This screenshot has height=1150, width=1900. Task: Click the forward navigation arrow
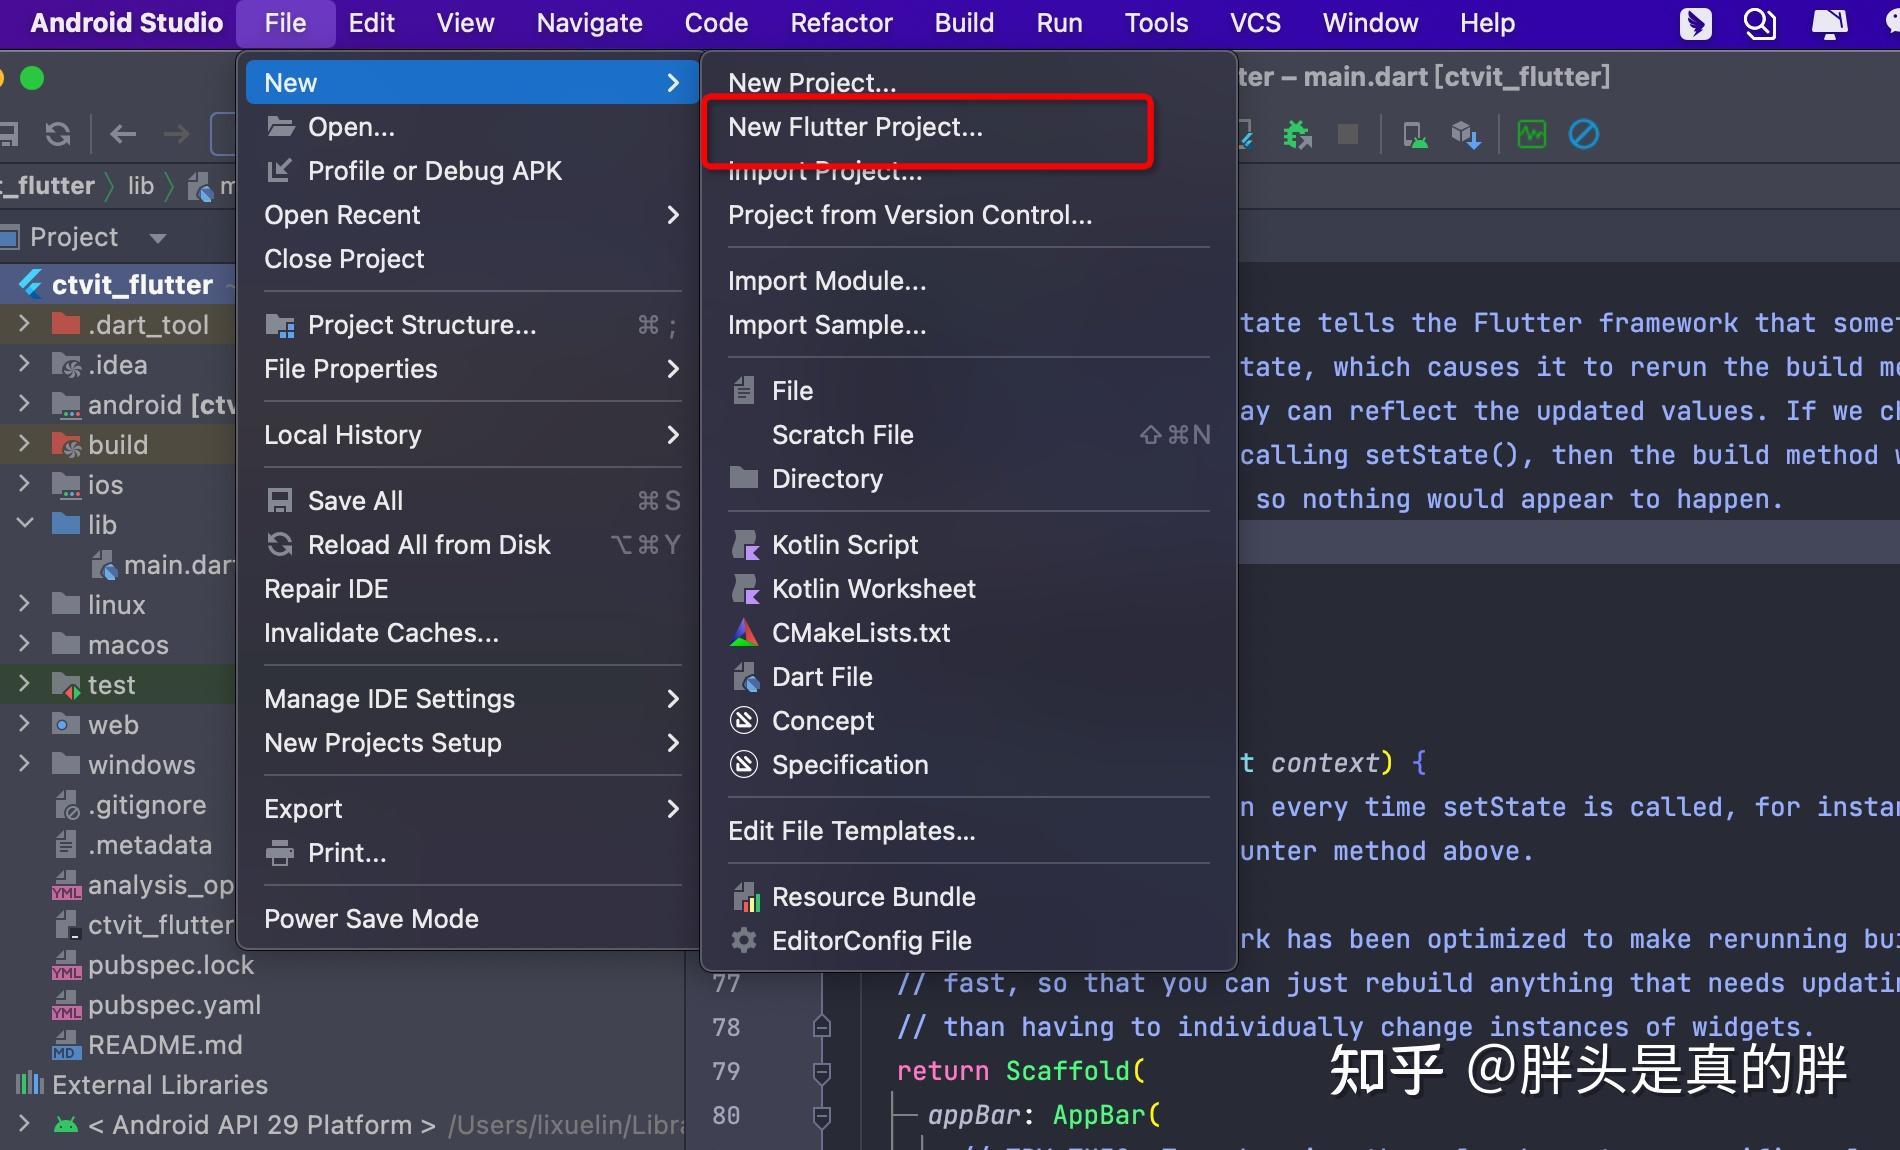(176, 133)
